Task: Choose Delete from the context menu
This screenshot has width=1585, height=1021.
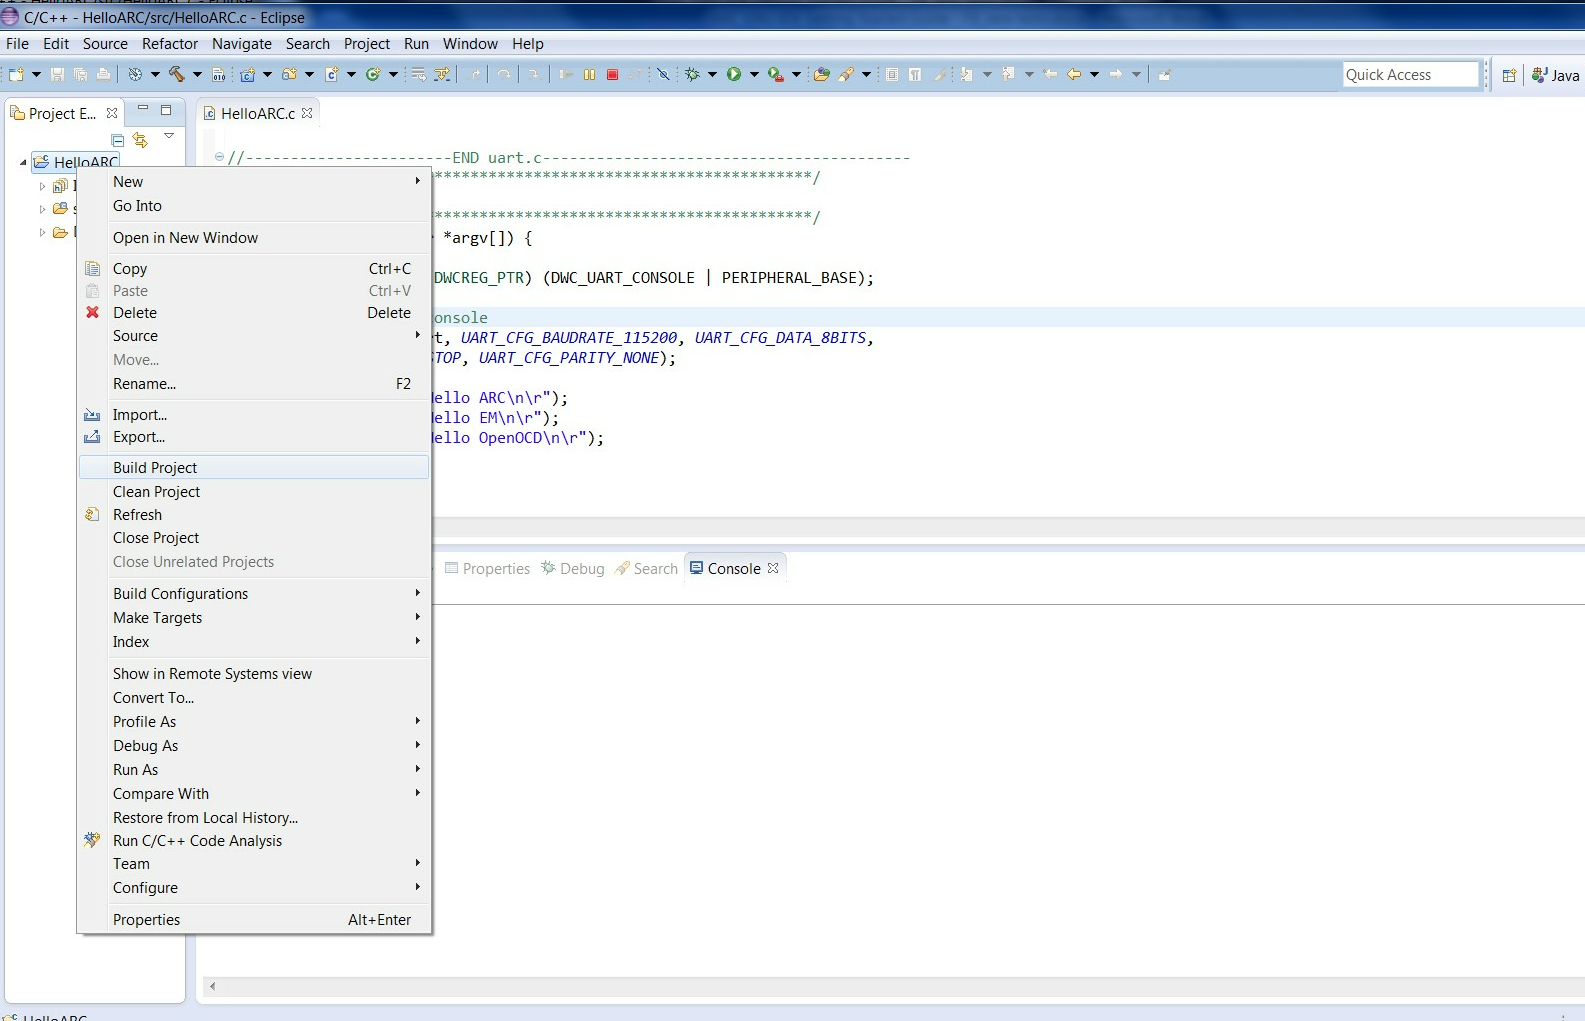Action: pyautogui.click(x=254, y=312)
